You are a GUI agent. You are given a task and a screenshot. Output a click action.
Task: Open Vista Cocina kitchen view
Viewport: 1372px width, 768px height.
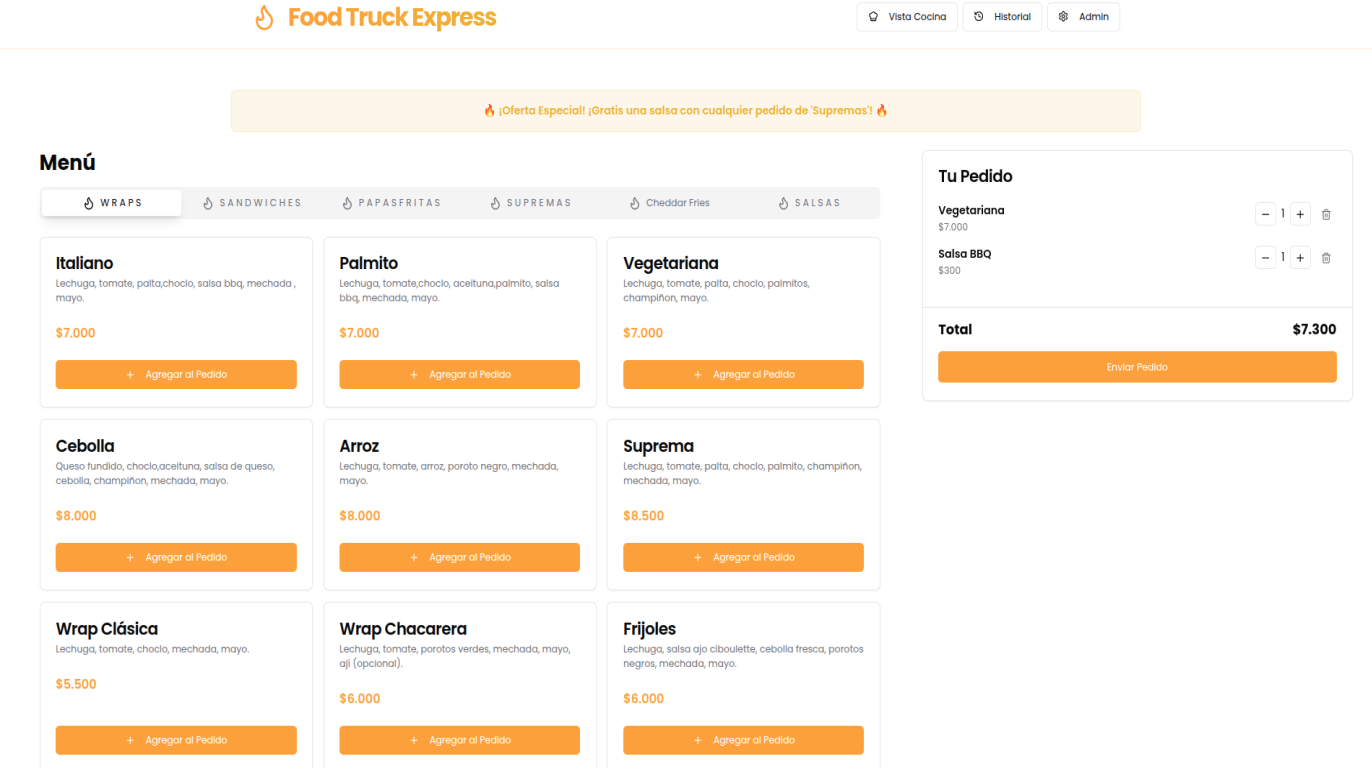pos(907,17)
